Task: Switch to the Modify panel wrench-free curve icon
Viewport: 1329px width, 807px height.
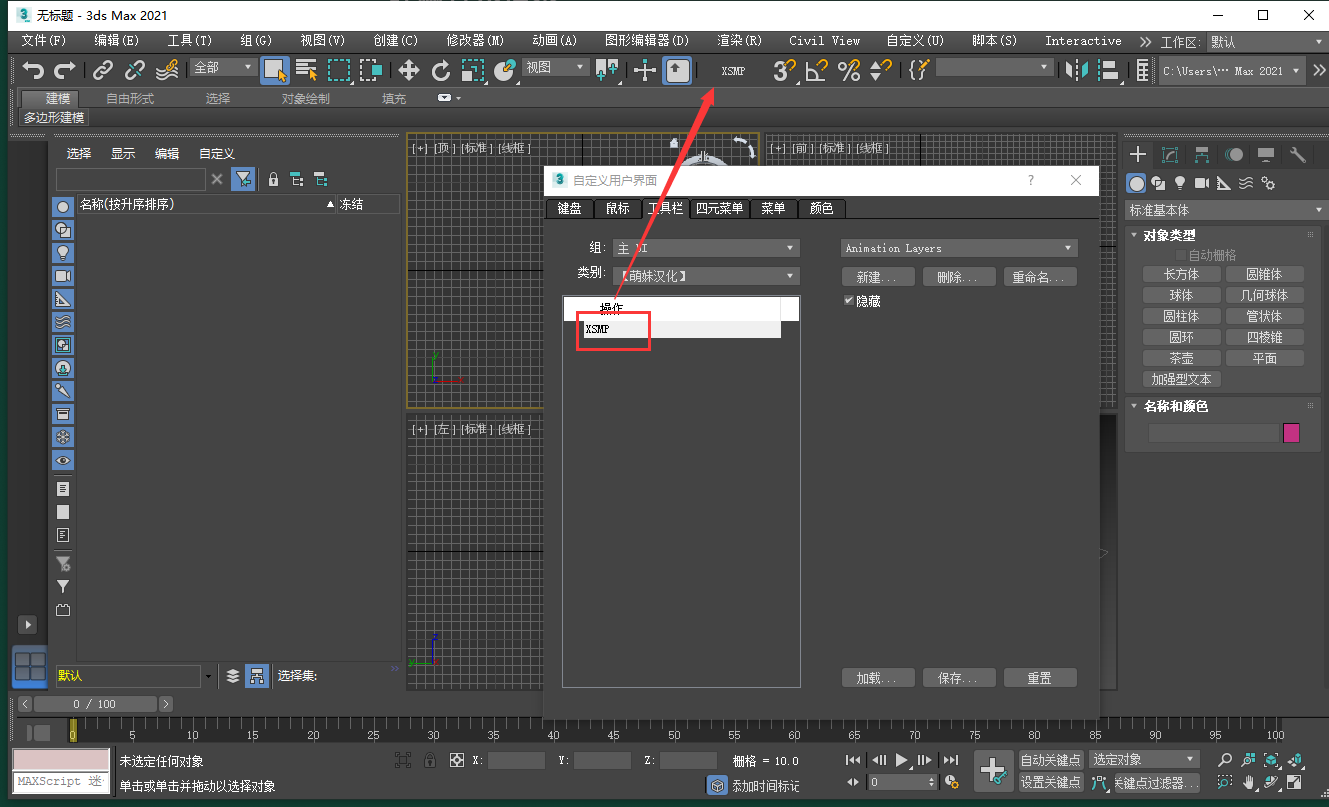Action: point(1170,154)
